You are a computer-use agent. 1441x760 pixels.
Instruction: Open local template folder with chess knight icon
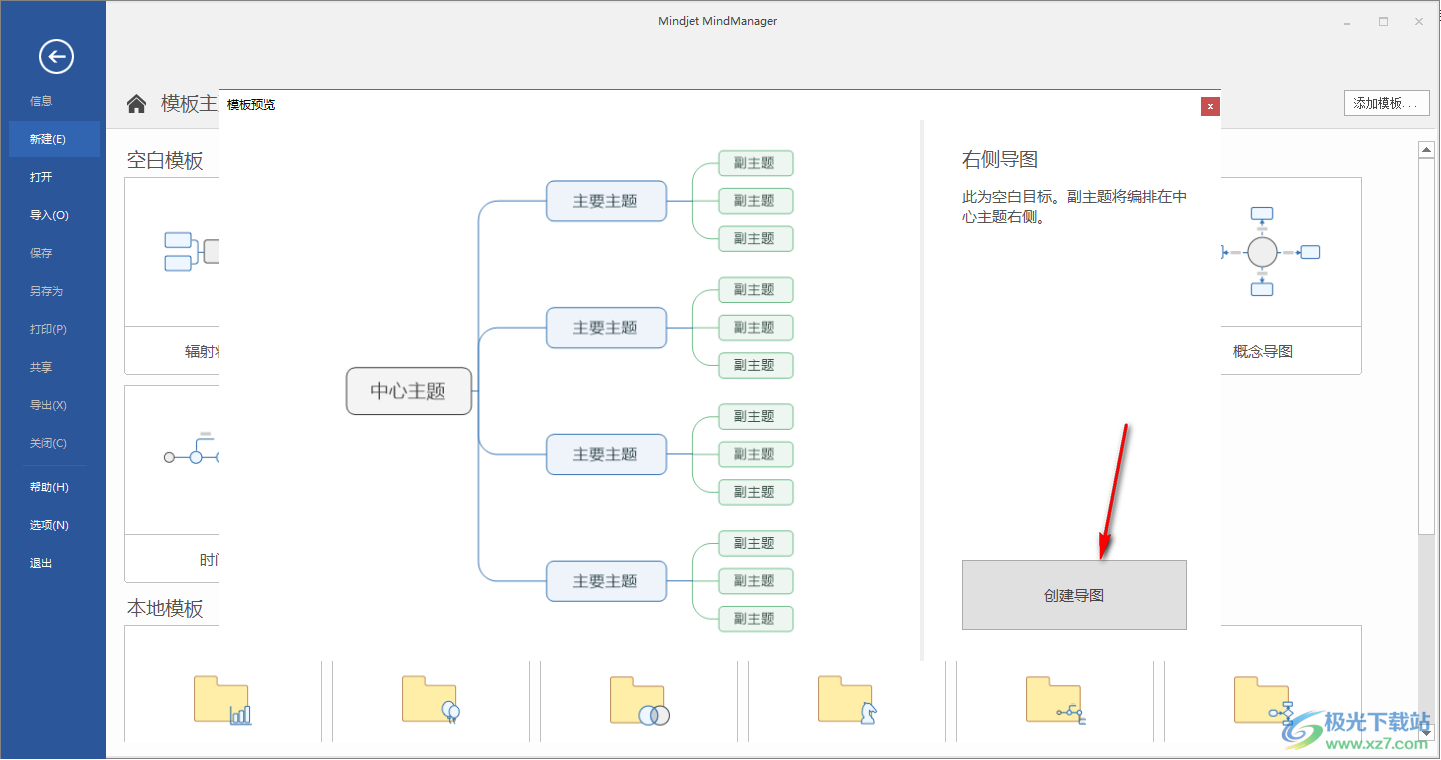(847, 700)
